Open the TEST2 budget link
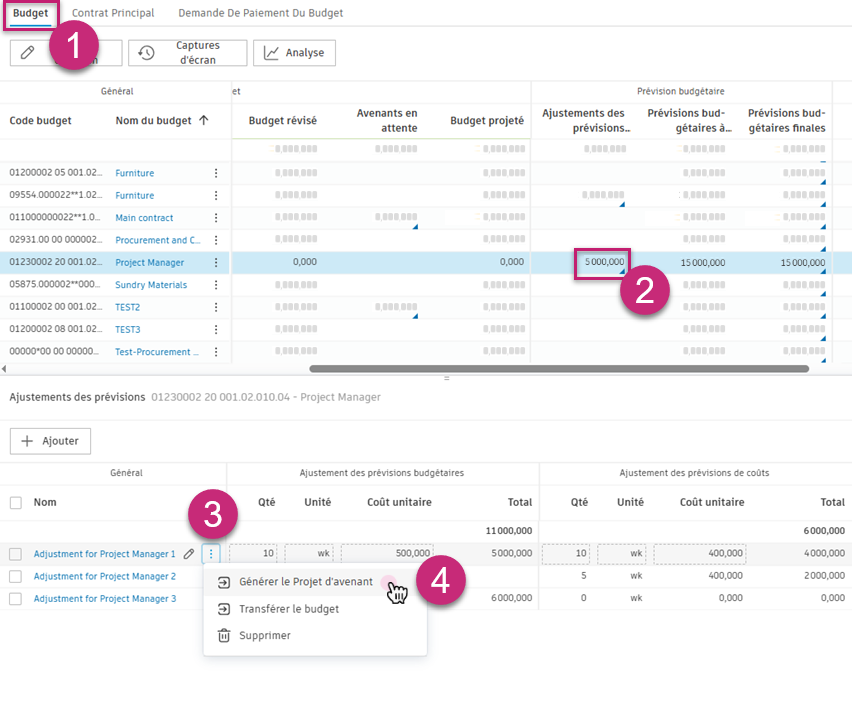 coord(128,307)
